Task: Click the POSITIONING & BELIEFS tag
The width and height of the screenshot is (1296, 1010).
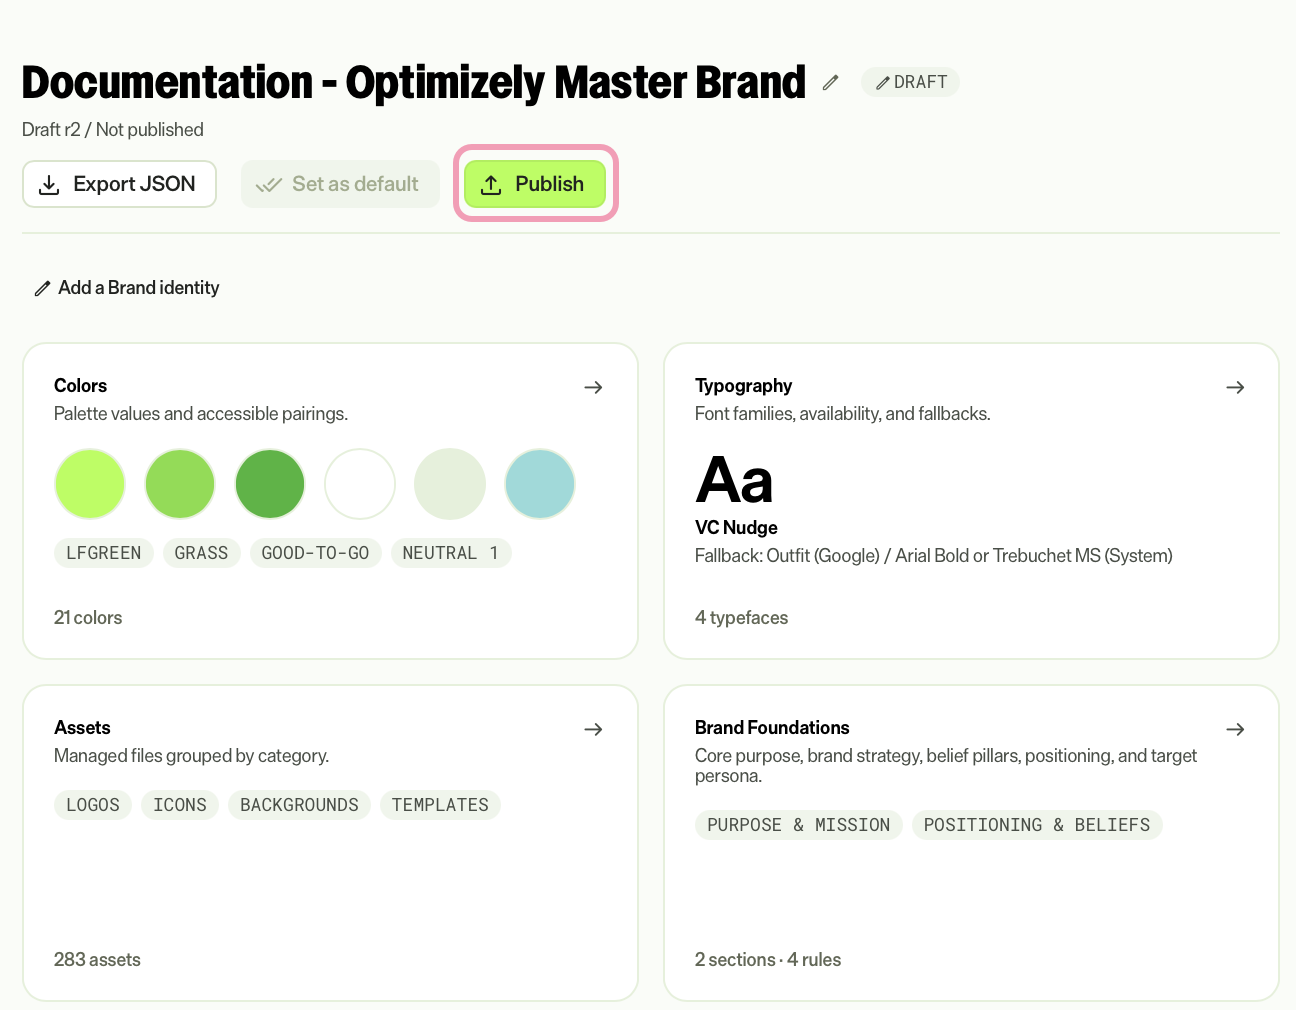Action: click(x=1037, y=825)
